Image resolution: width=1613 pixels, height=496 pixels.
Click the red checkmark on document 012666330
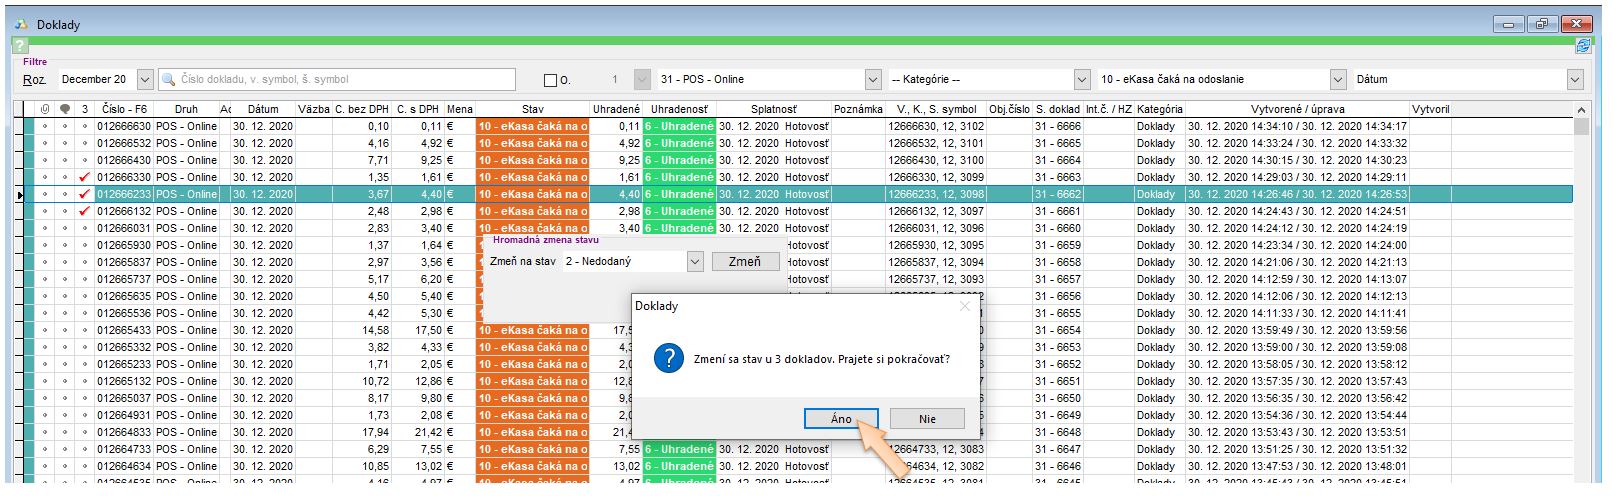(x=85, y=177)
